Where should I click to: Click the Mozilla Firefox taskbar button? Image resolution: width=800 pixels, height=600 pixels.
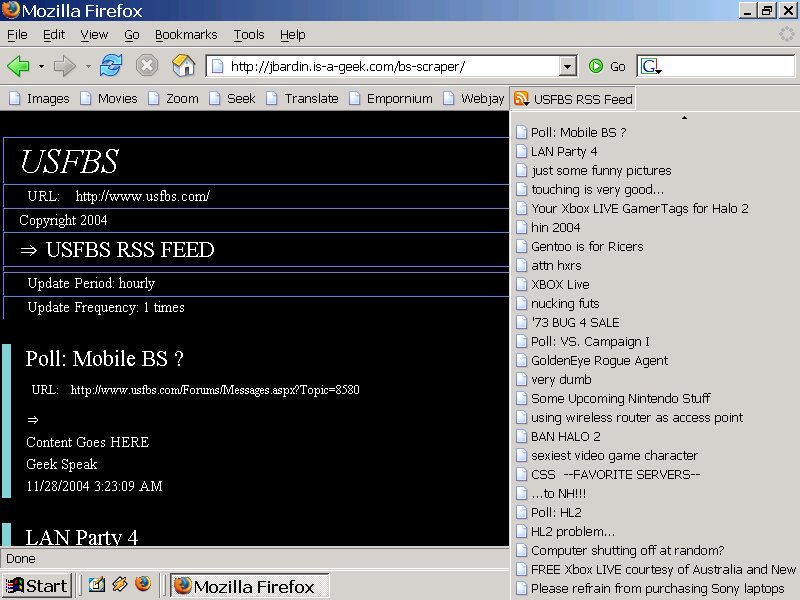(249, 586)
